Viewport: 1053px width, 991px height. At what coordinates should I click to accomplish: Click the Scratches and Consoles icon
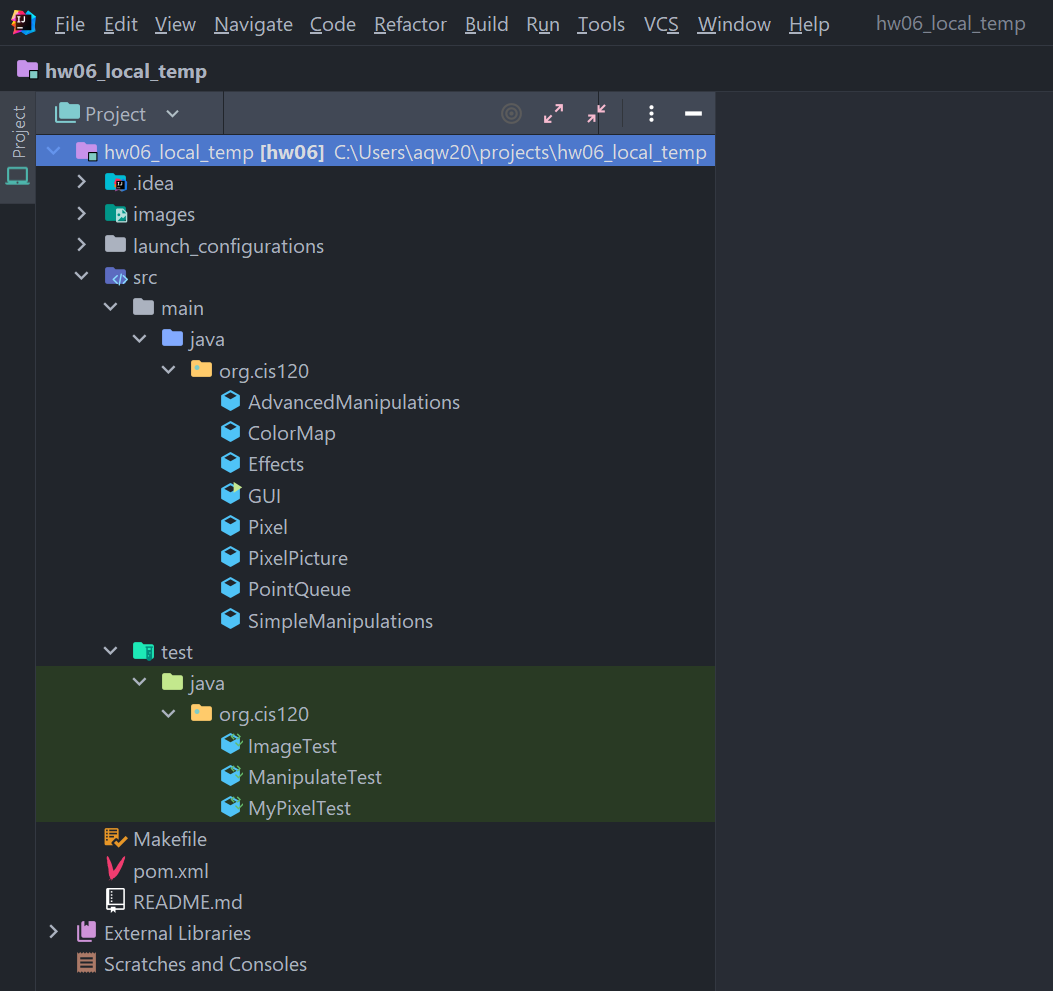click(87, 963)
